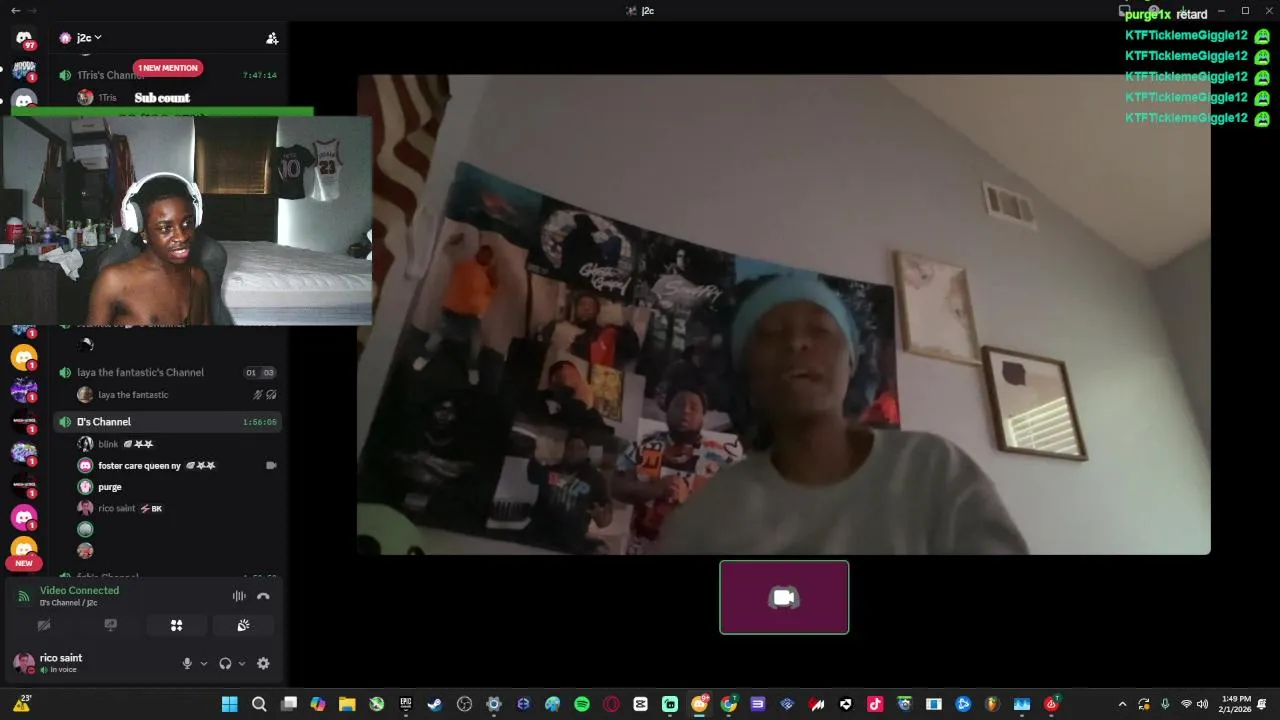Open Xbox app from taskbar
The width and height of the screenshot is (1280, 720).
(x=376, y=704)
